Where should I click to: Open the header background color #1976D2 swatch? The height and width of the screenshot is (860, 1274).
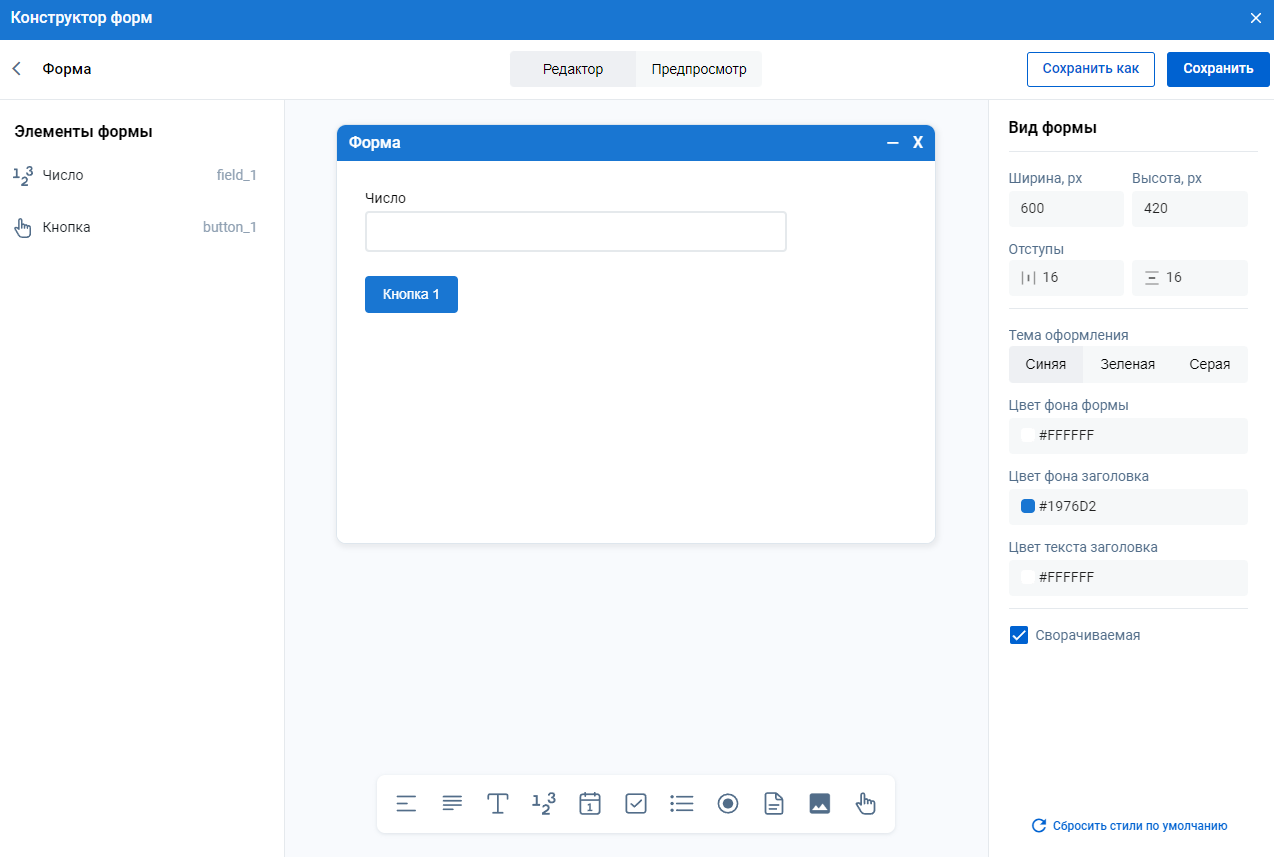pyautogui.click(x=1028, y=506)
